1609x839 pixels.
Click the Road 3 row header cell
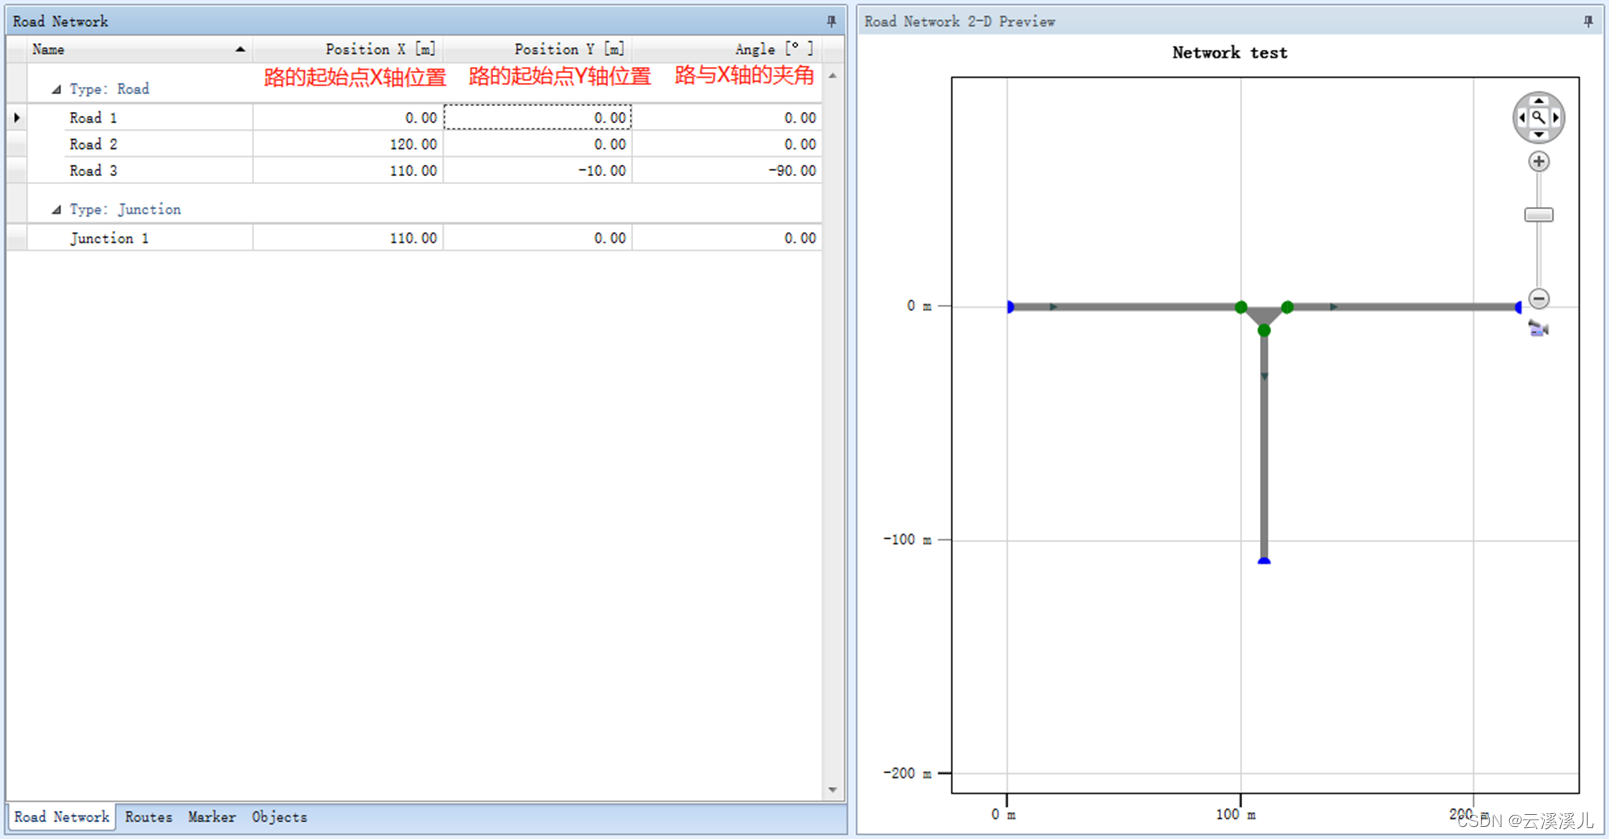[17, 171]
